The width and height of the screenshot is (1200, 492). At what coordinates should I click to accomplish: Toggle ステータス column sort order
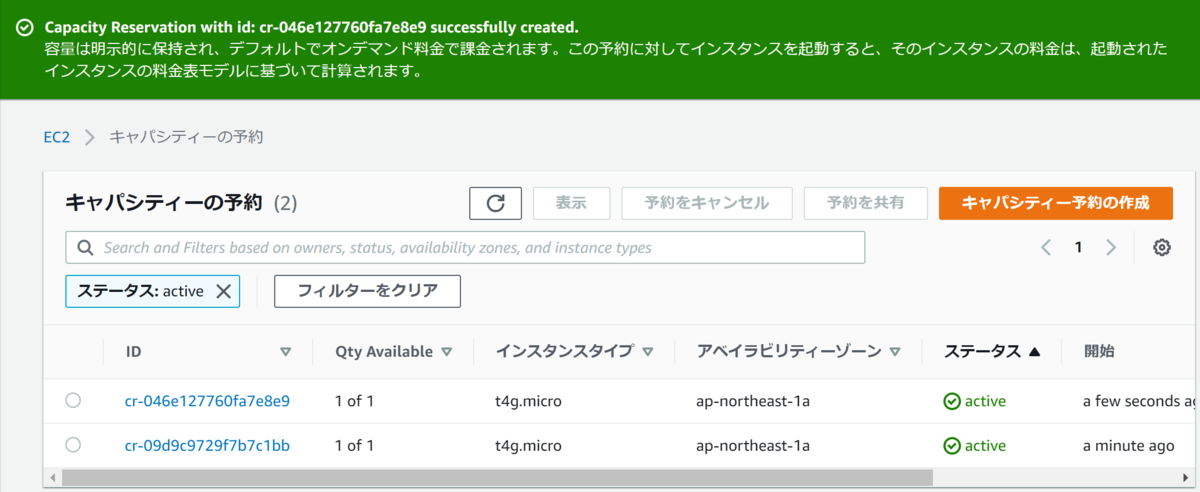1034,352
